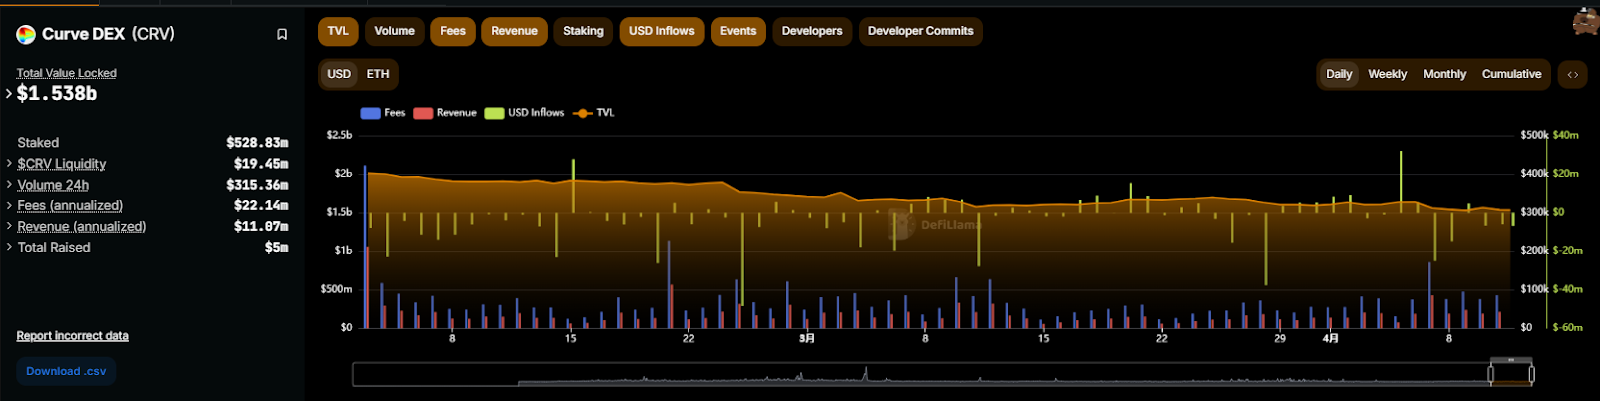Click the bookmark icon next to Curve DEX
1600x401 pixels.
coord(282,34)
